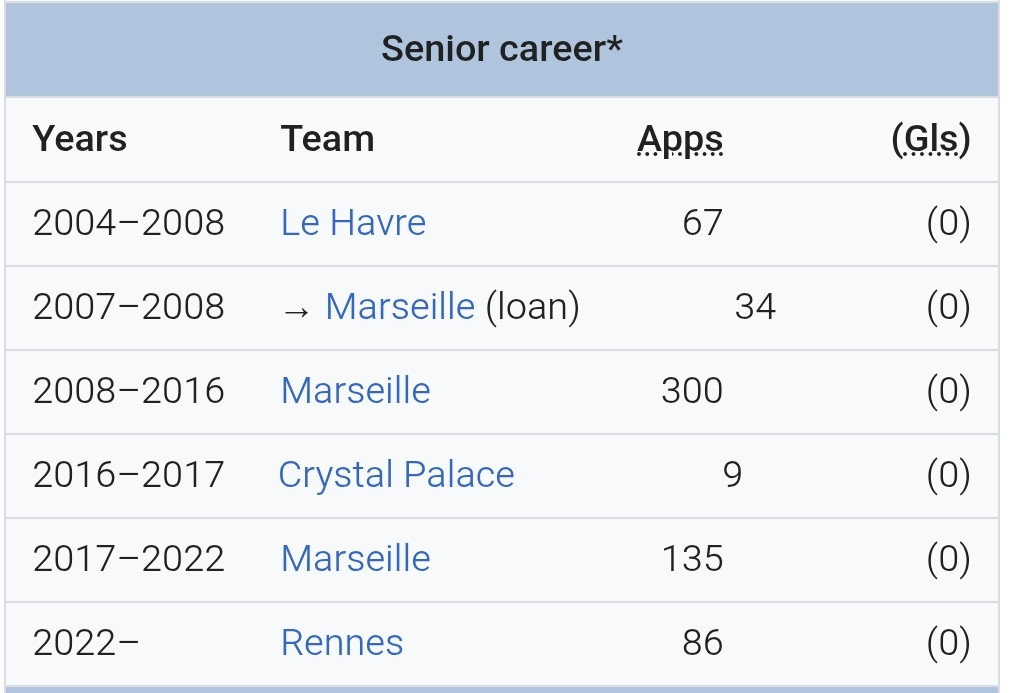Click the 34 appearances loan value
Viewport: 1011px width, 693px height.
(755, 306)
